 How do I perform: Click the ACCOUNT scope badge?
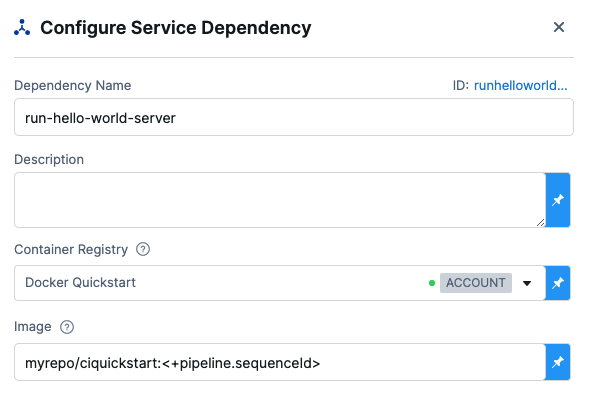[x=476, y=283]
